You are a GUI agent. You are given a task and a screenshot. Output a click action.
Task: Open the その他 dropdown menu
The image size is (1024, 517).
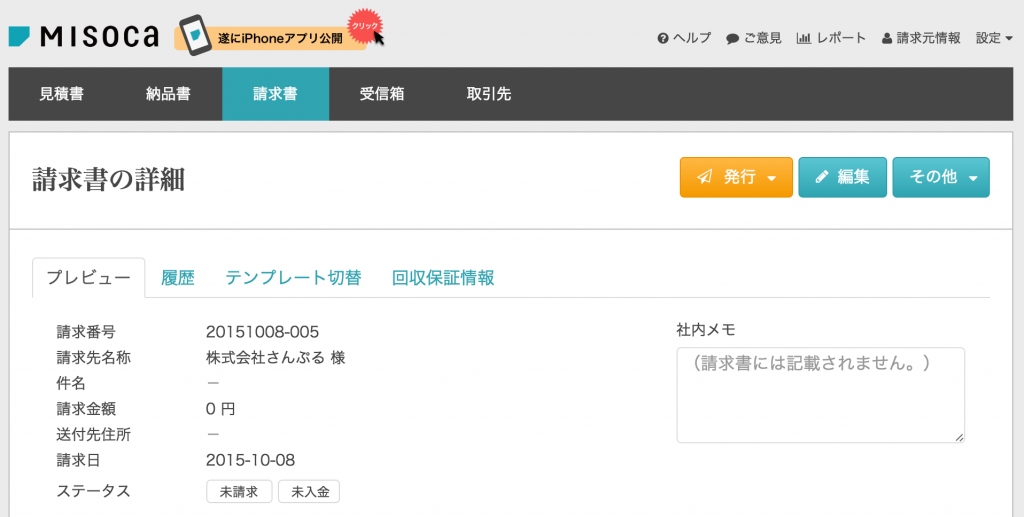941,177
